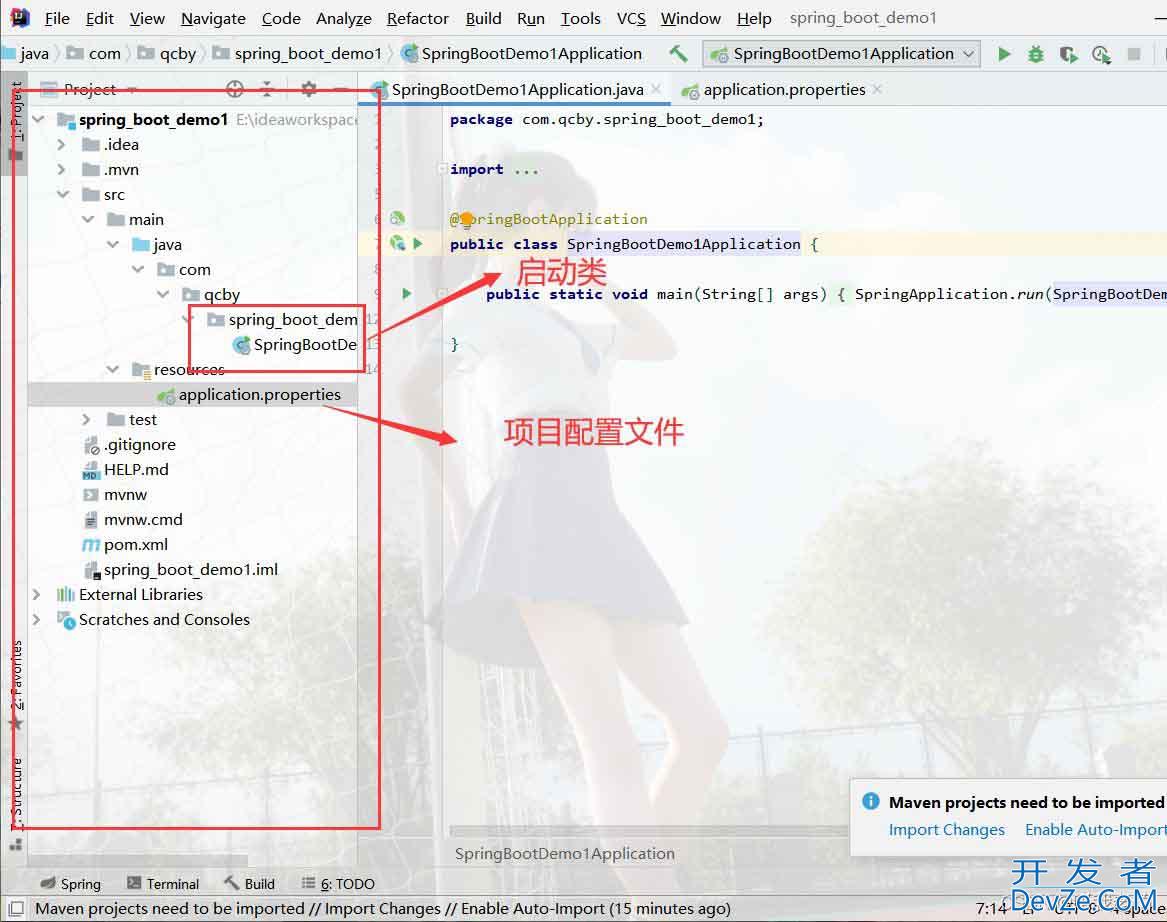Run SpringBootDemo1Application with green play button

coord(1004,54)
